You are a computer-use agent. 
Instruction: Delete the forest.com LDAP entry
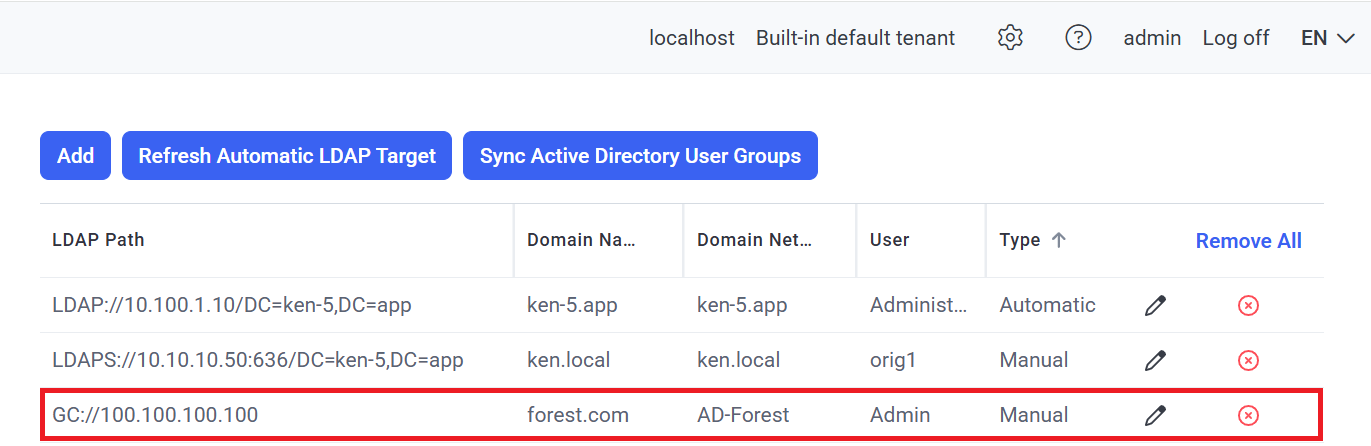1247,415
